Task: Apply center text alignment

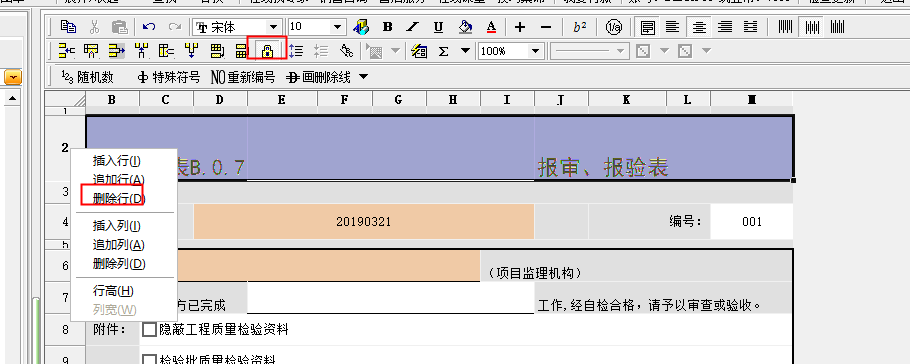Action: [x=700, y=27]
